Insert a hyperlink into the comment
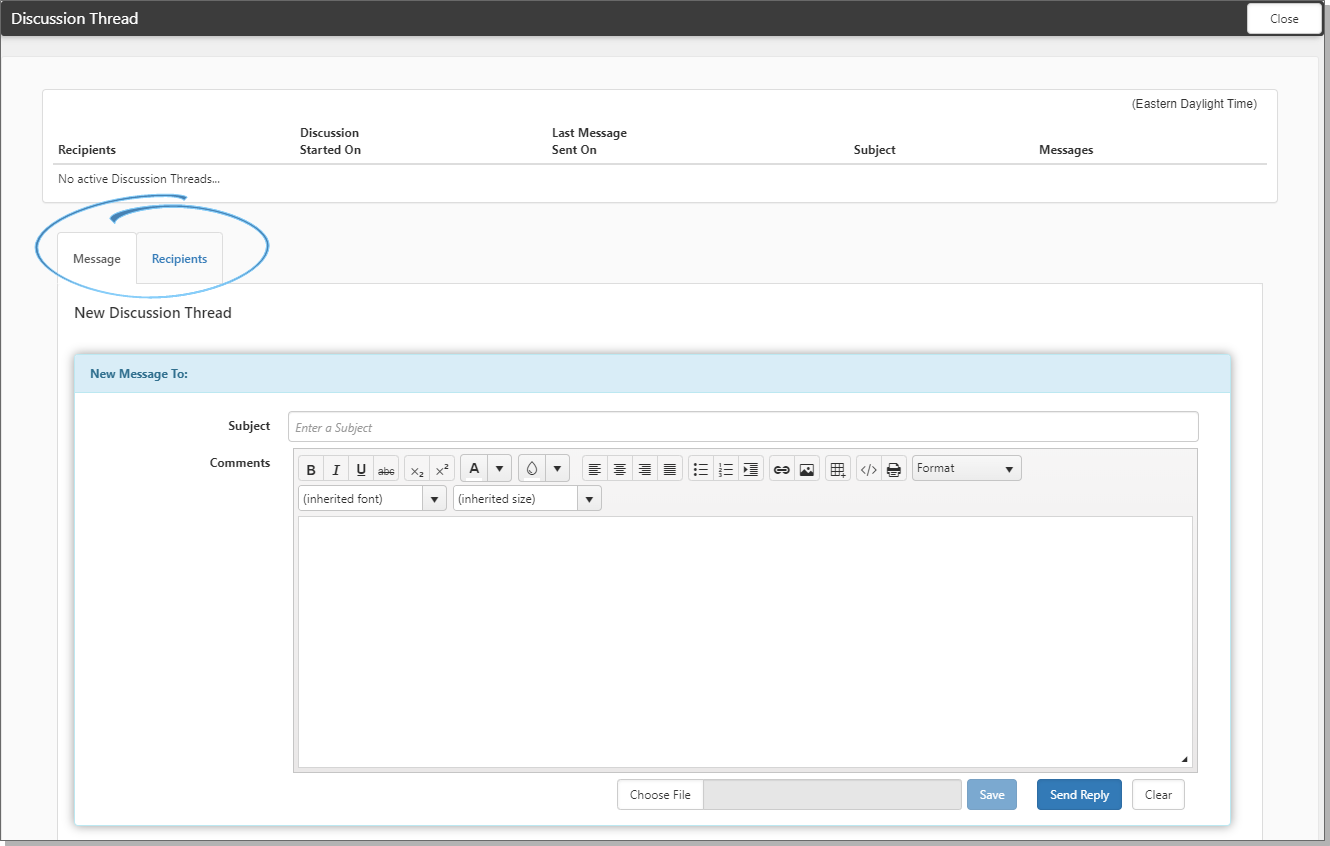1330x846 pixels. pos(782,469)
